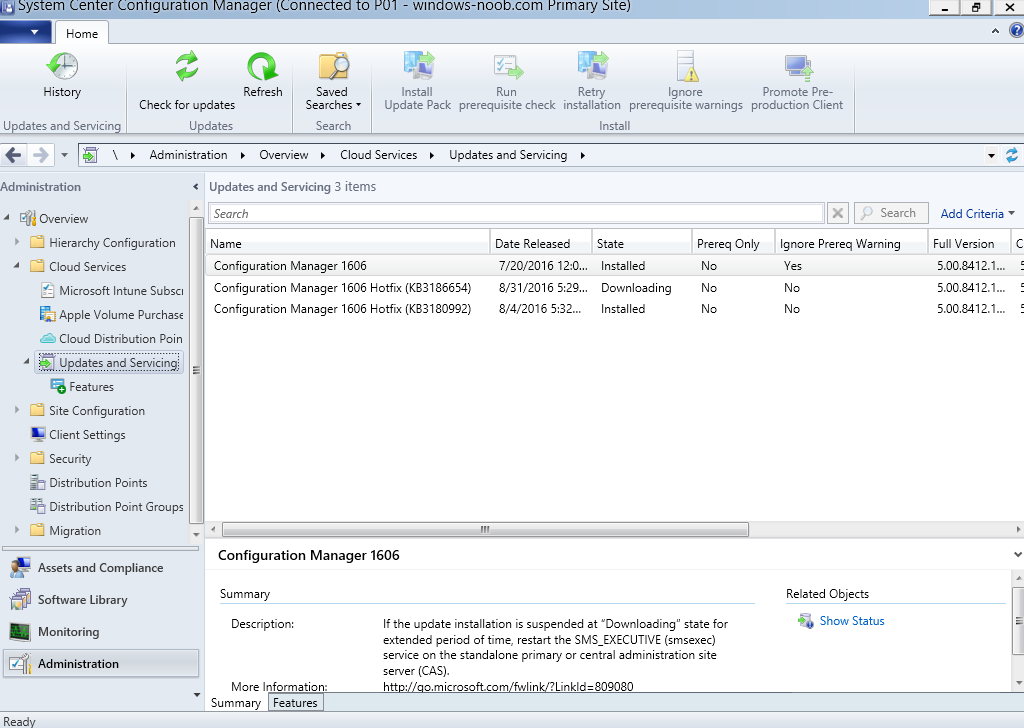This screenshot has width=1024, height=728.
Task: Click the back navigation arrow
Action: point(13,155)
